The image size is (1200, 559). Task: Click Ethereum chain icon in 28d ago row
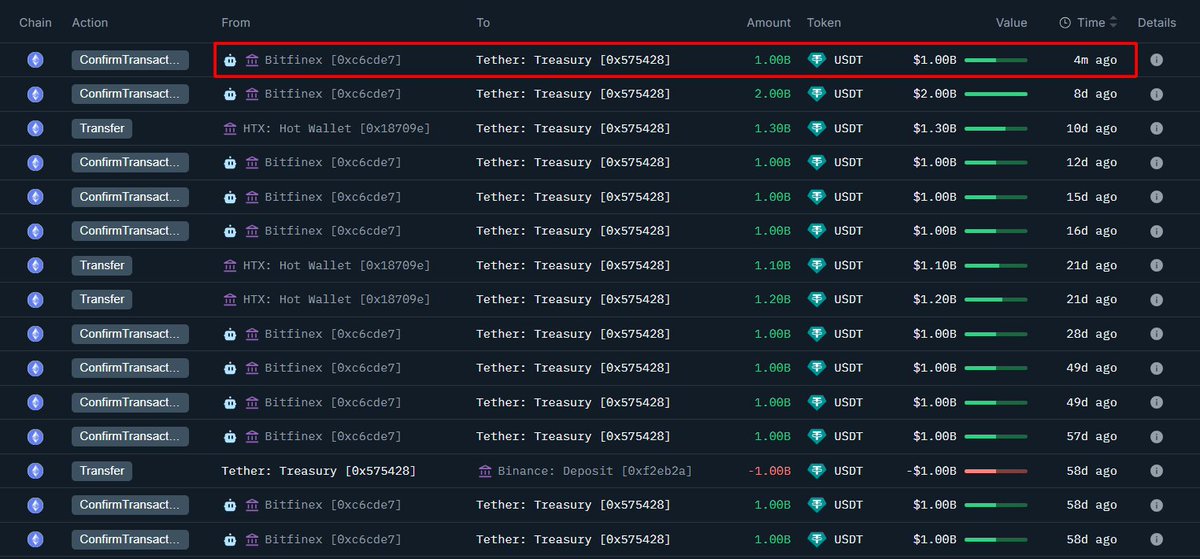click(x=35, y=334)
